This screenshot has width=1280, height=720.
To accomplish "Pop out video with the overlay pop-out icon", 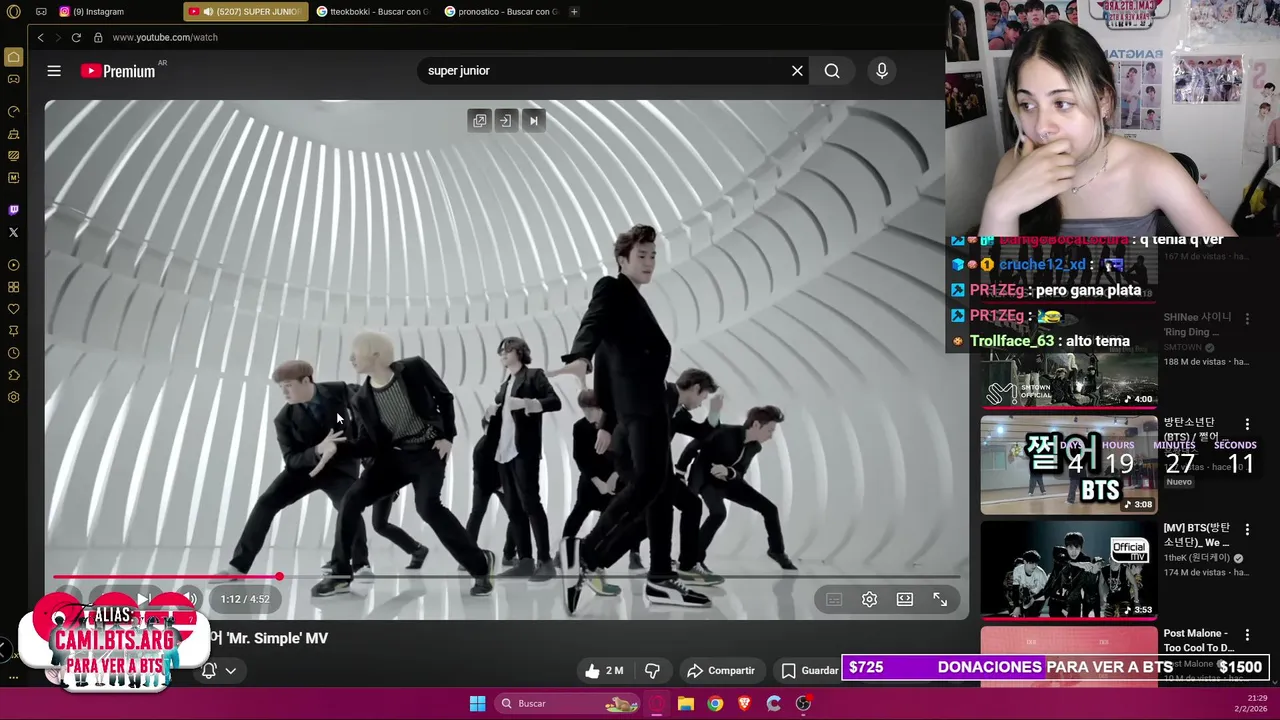I will pyautogui.click(x=480, y=121).
